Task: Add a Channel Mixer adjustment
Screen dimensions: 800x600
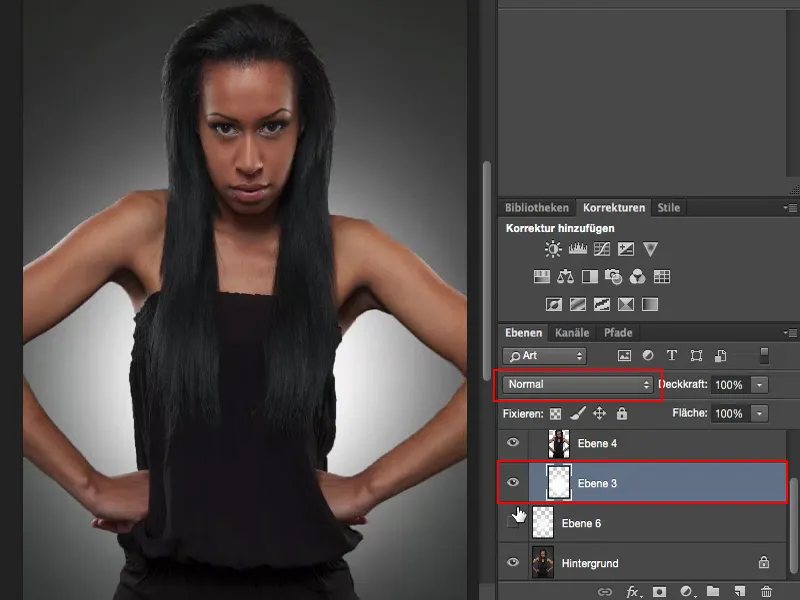Action: click(x=637, y=277)
